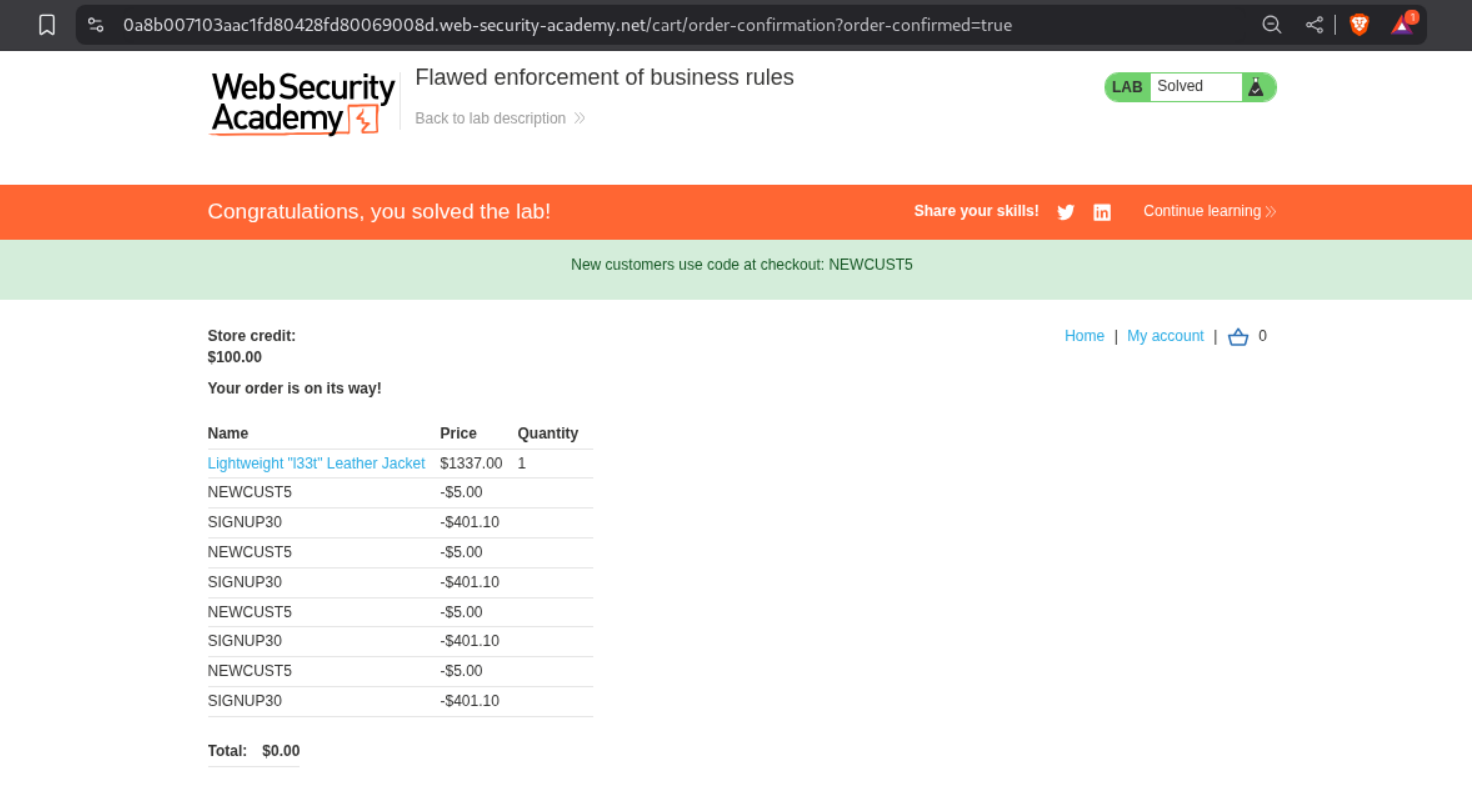Open the Lightweight "l33t" Leather Jacket link

point(316,463)
